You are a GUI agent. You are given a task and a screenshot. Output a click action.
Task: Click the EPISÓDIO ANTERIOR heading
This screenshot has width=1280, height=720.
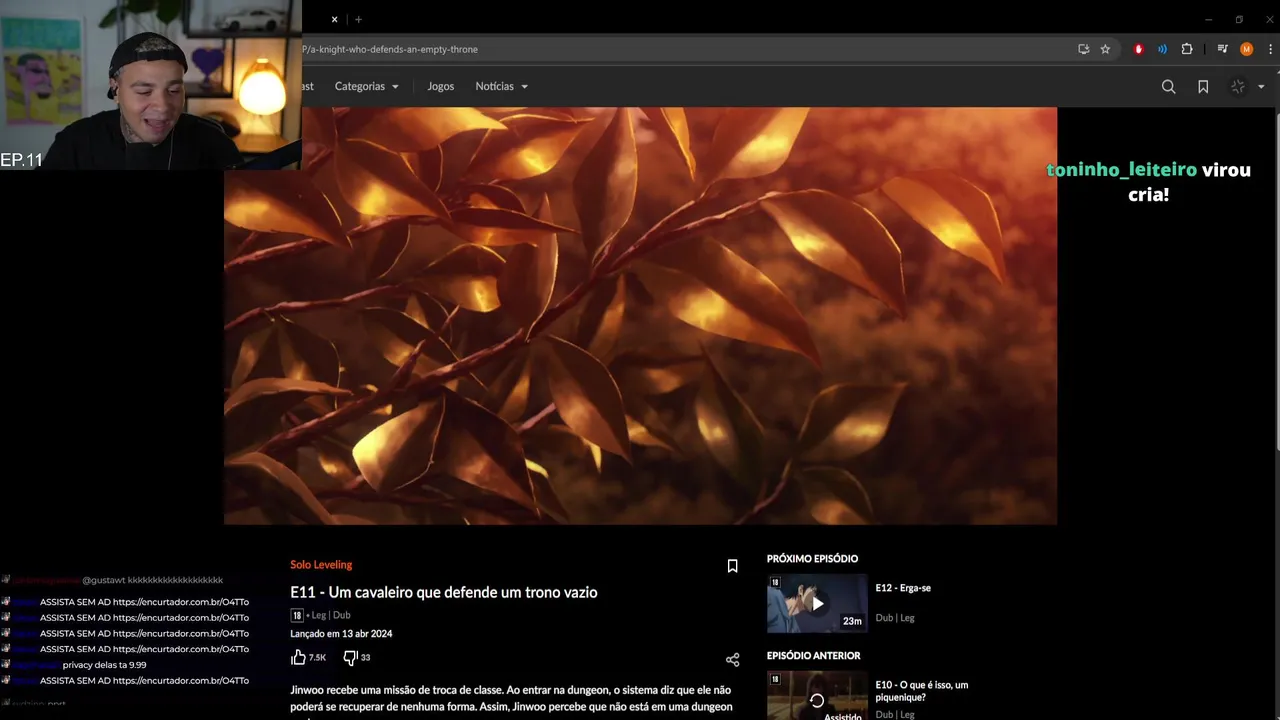(x=813, y=656)
